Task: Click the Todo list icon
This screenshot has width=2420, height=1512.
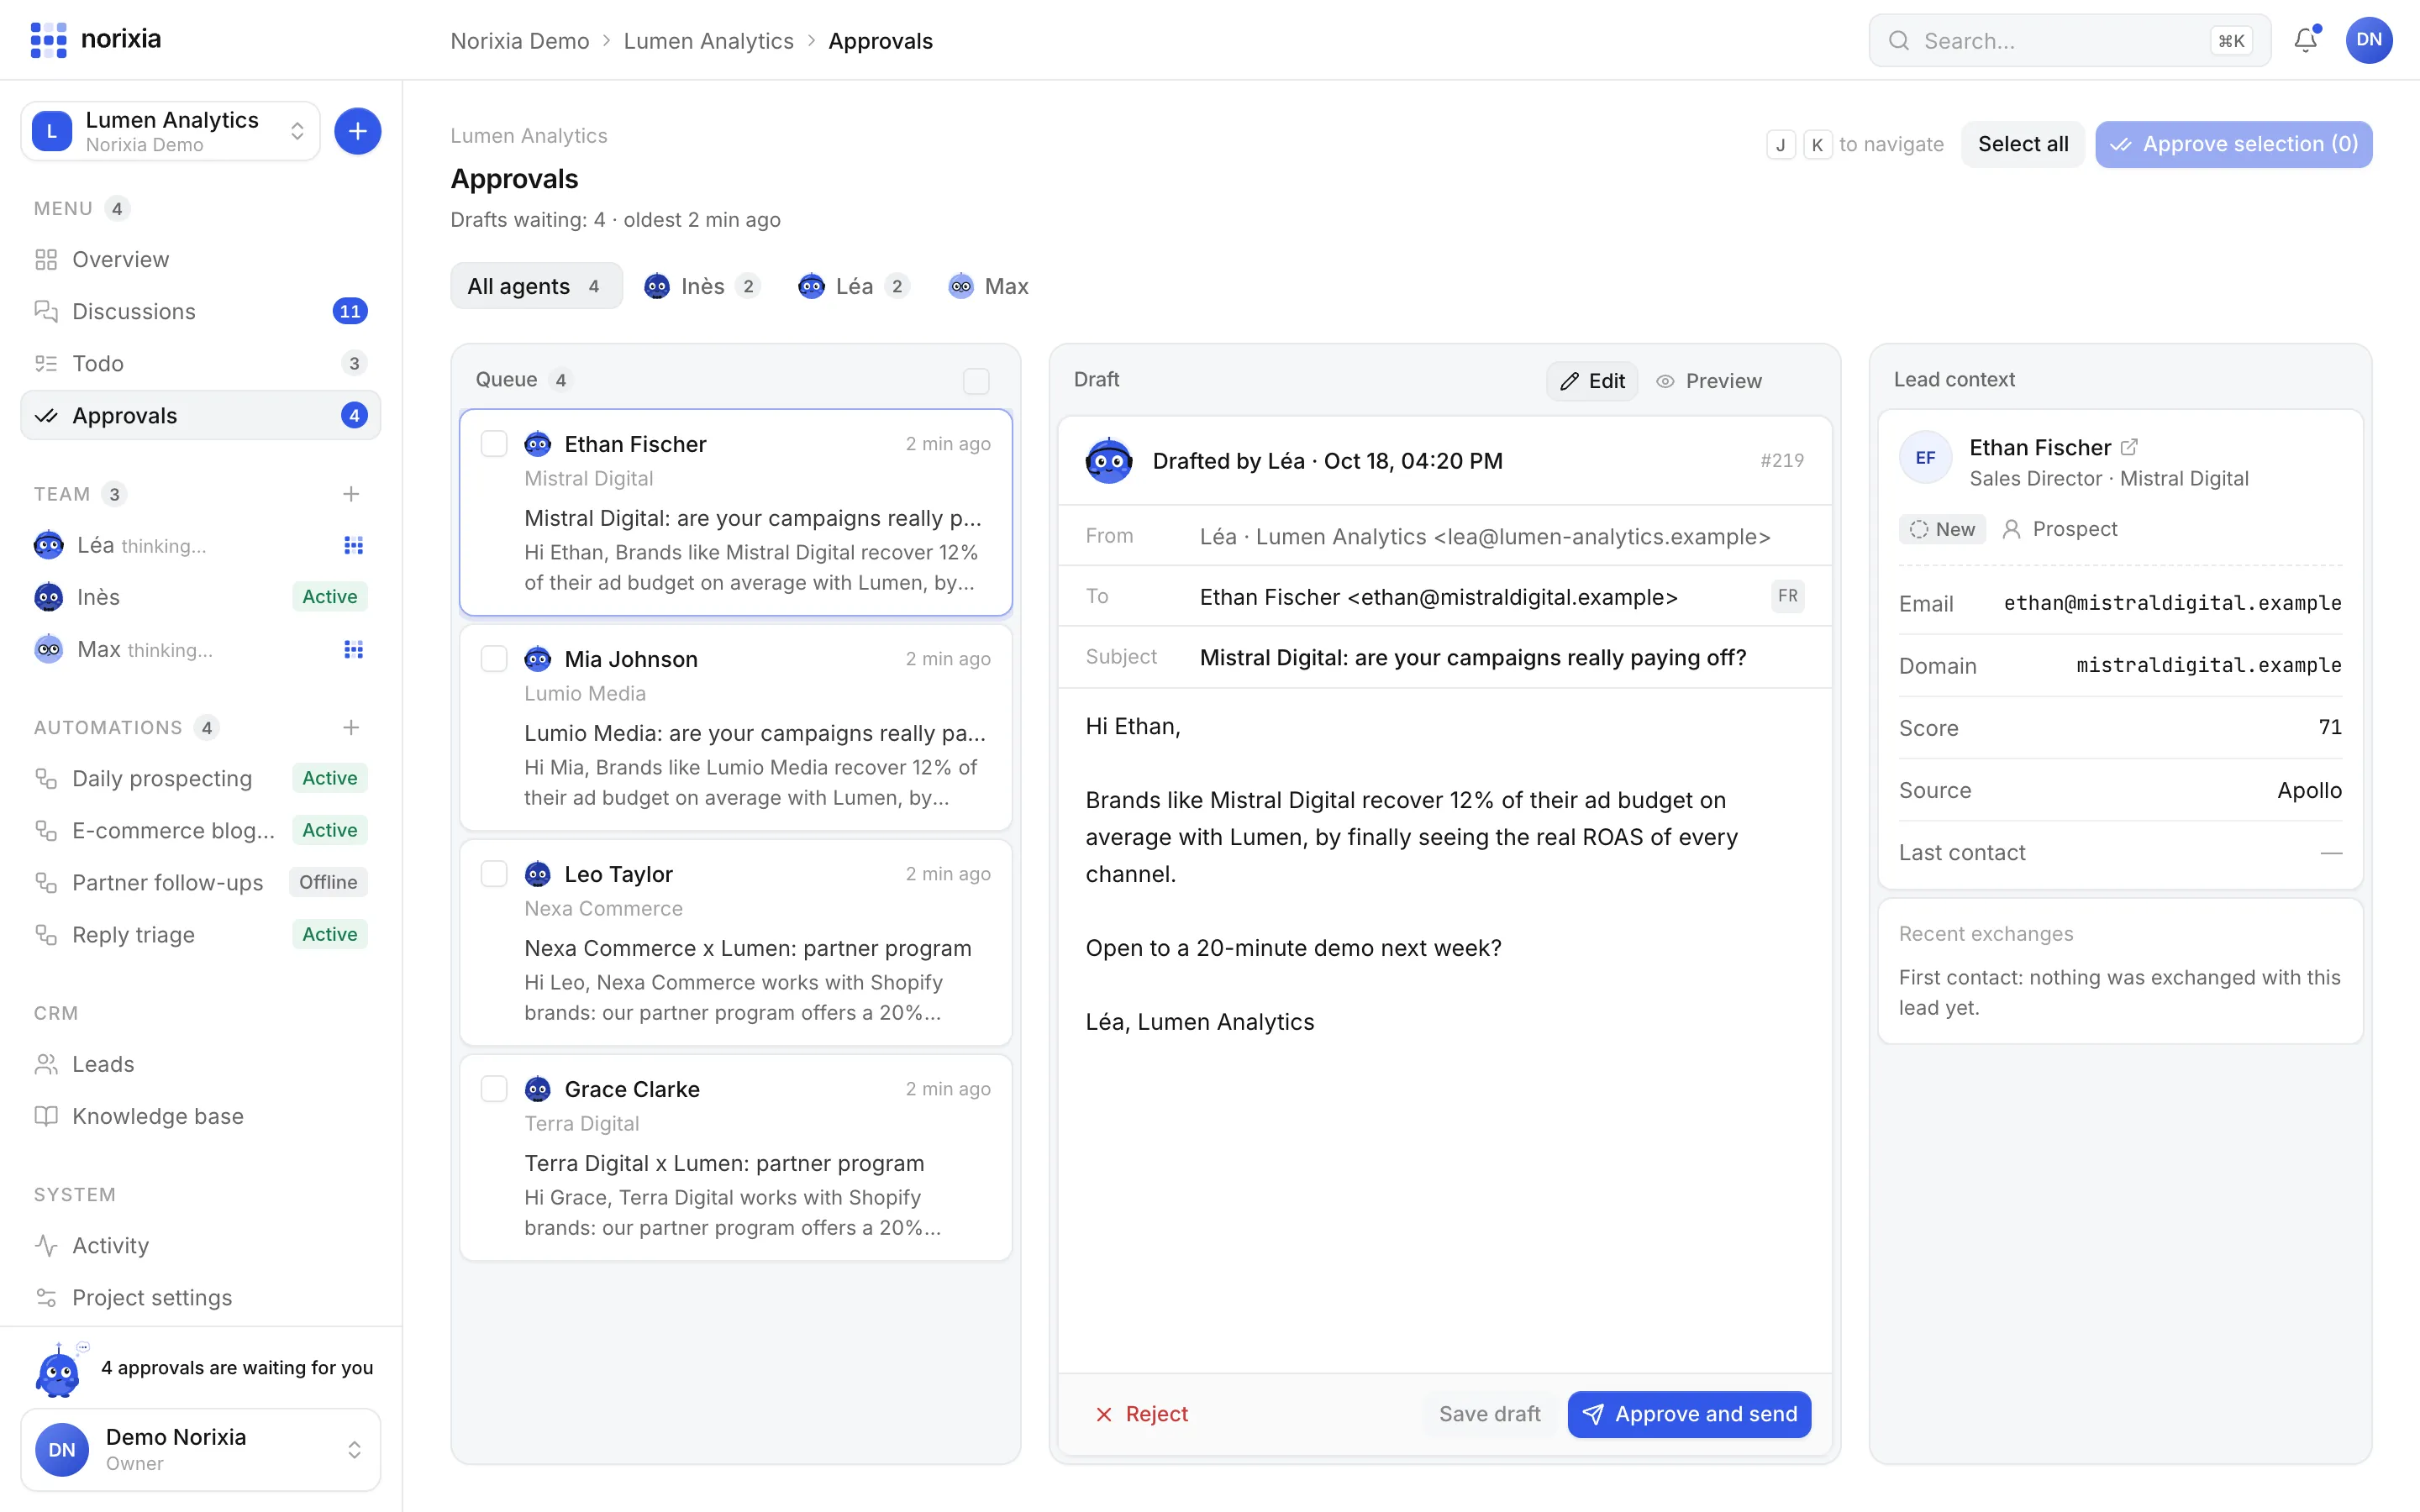Action: coord(46,363)
